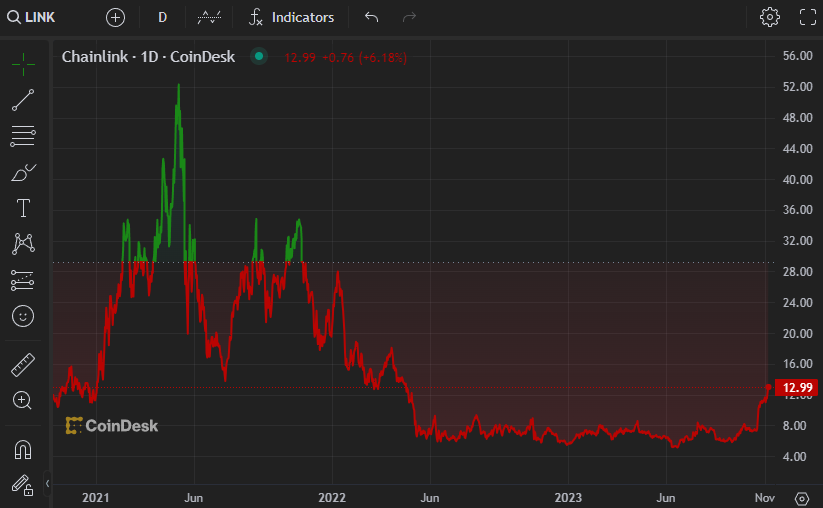Toggle fullscreen mode for the chart

click(808, 17)
